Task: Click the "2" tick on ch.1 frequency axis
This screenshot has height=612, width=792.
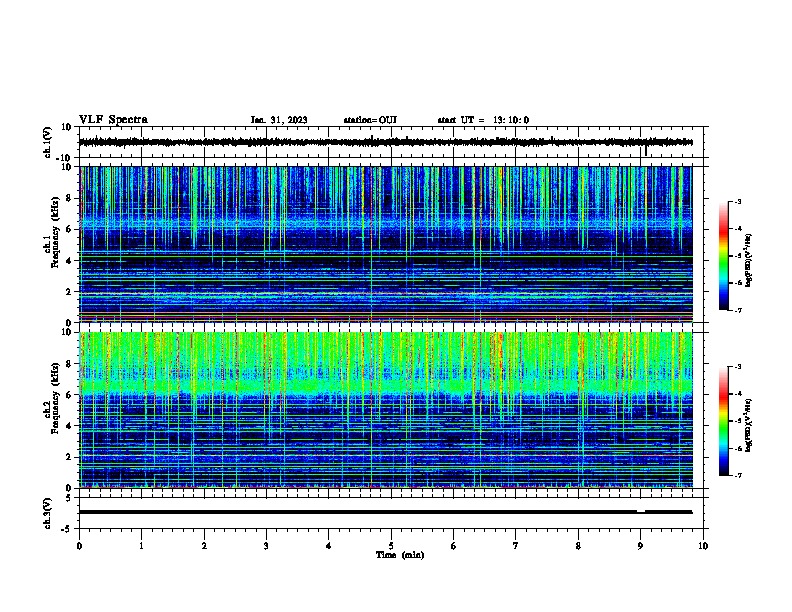Action: (x=70, y=292)
